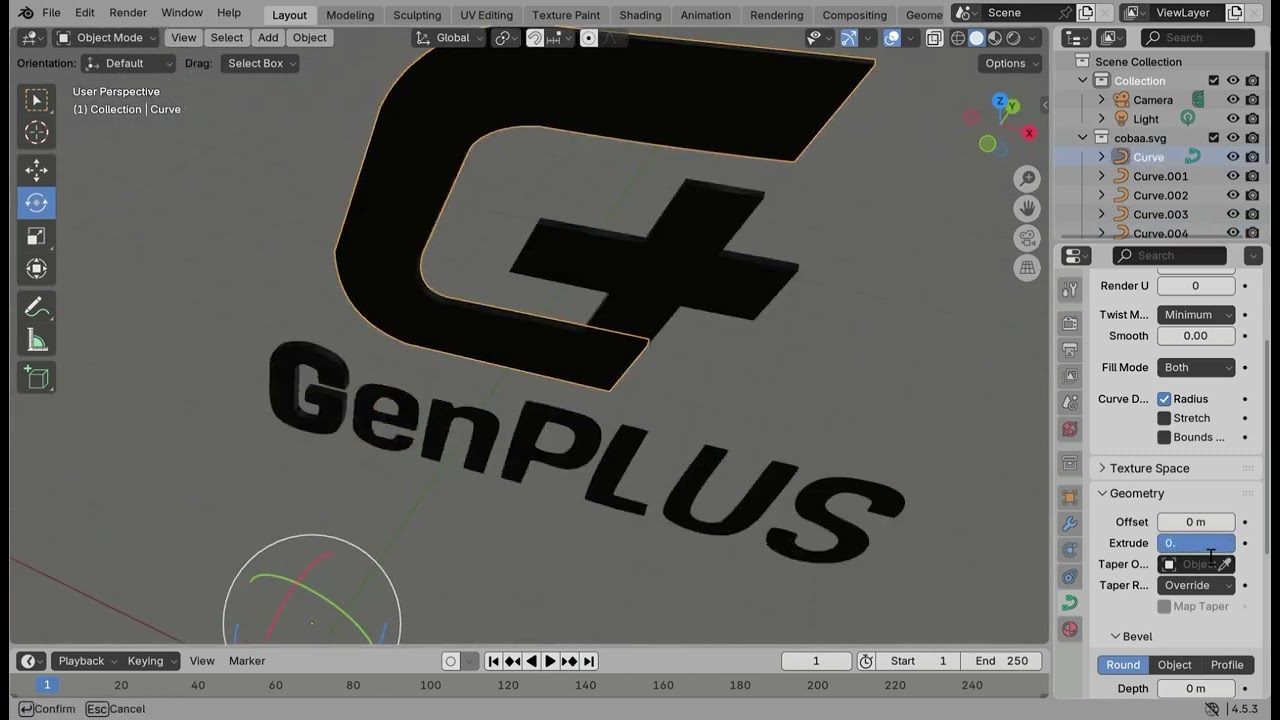Open the Object Mode dropdown
Viewport: 1280px width, 720px height.
click(106, 38)
